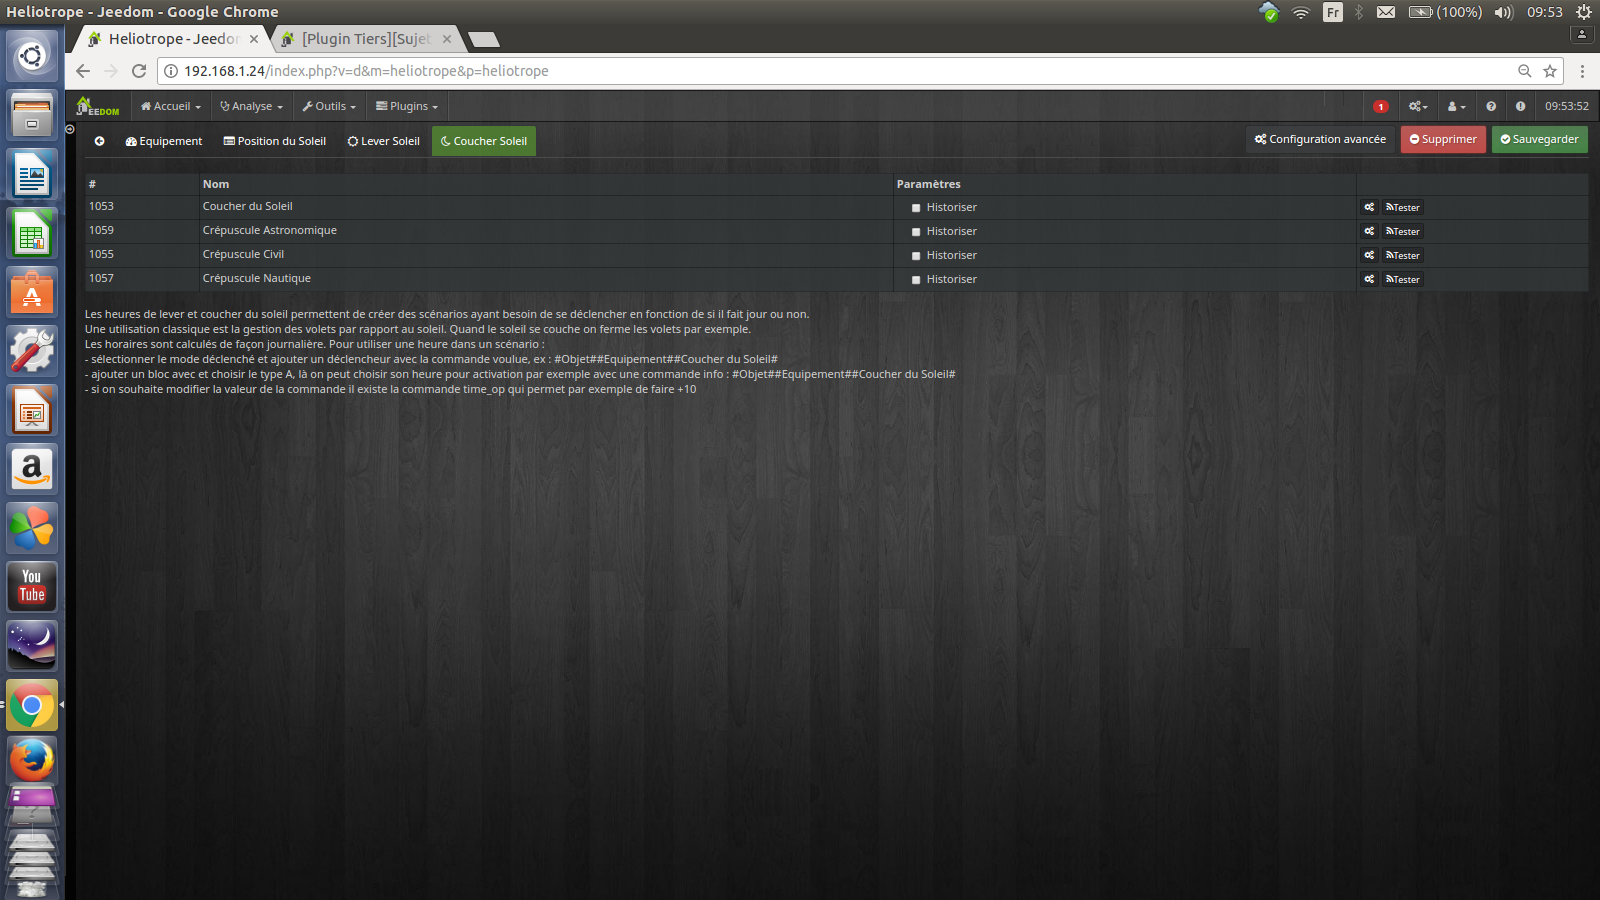Open settings for Coucher du Soleil command
Screen dimensions: 1600x900
click(x=1369, y=207)
